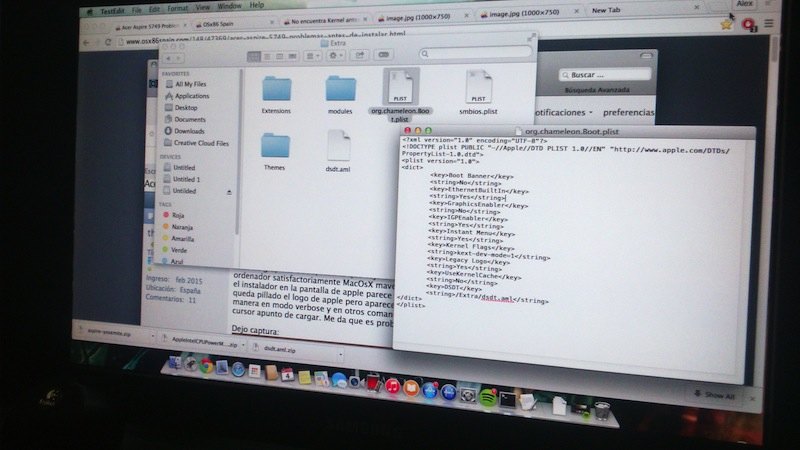Switch Finder to column view
Screen dimensions: 800x450
tap(280, 57)
